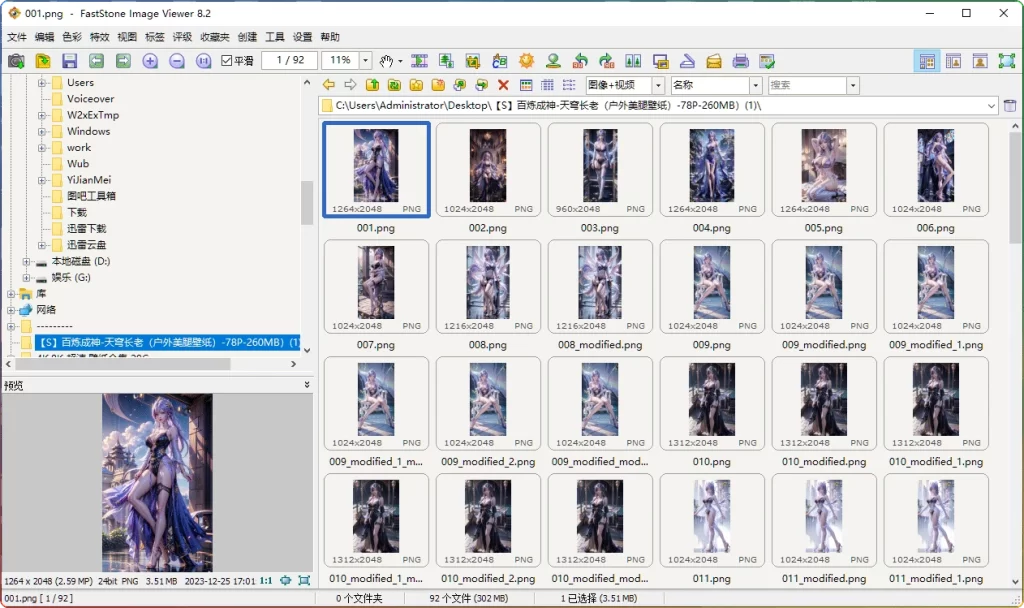Toggle the first browser layout view mode

click(x=927, y=61)
